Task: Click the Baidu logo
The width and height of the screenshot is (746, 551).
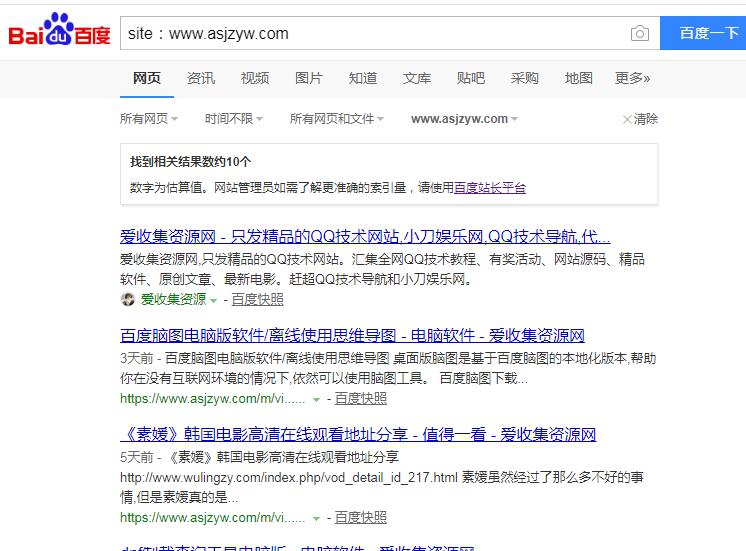Action: pos(59,30)
